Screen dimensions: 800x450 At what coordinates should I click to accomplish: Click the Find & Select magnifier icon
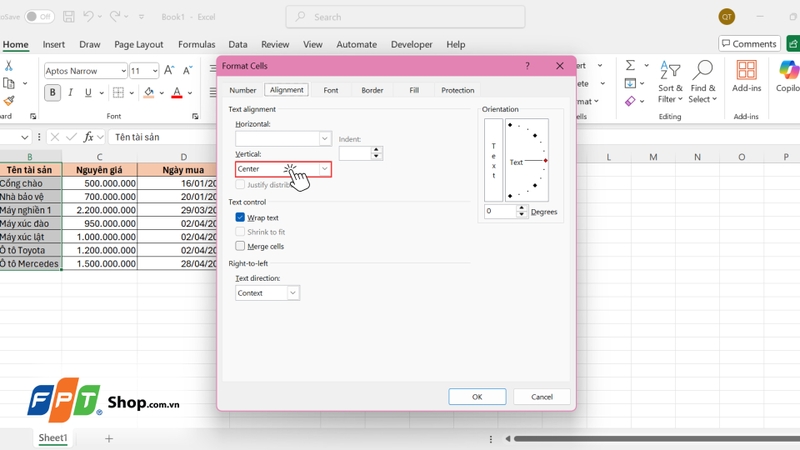pos(703,69)
